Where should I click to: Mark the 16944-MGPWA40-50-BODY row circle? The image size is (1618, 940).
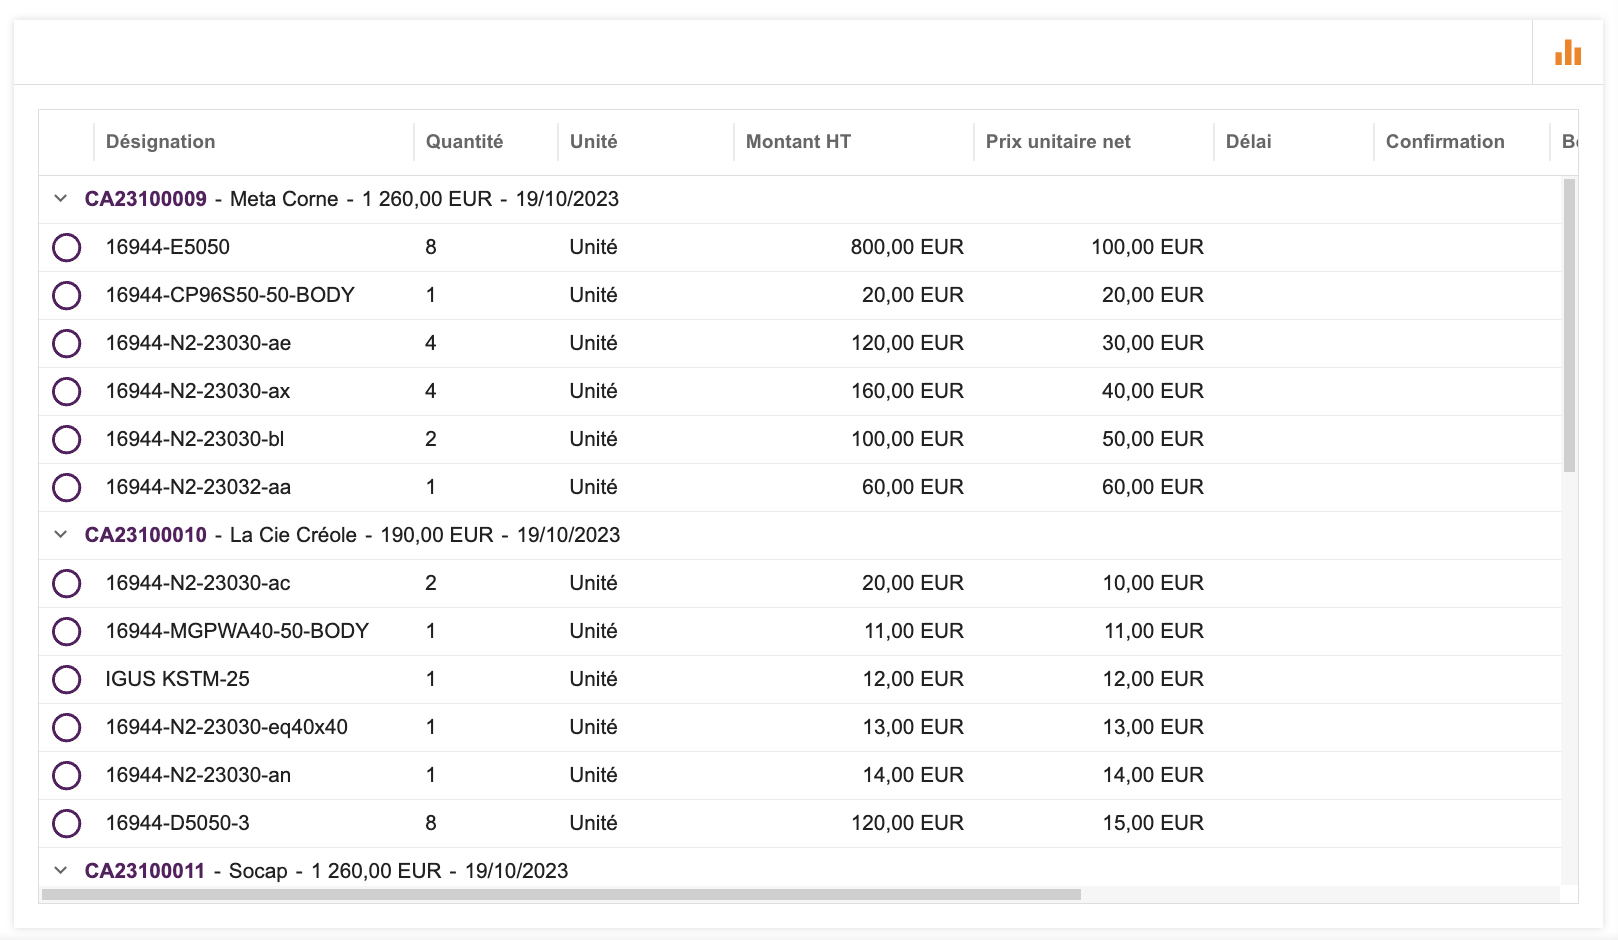coord(67,631)
